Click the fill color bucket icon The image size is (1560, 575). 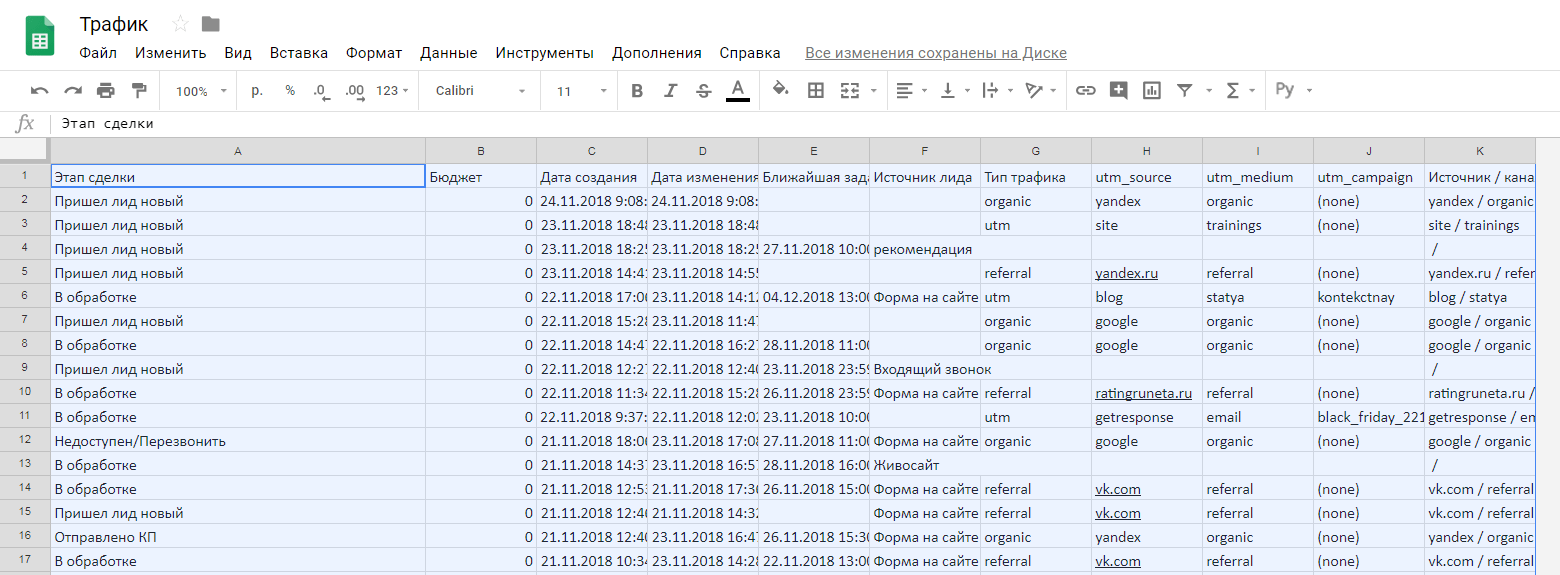coord(781,90)
